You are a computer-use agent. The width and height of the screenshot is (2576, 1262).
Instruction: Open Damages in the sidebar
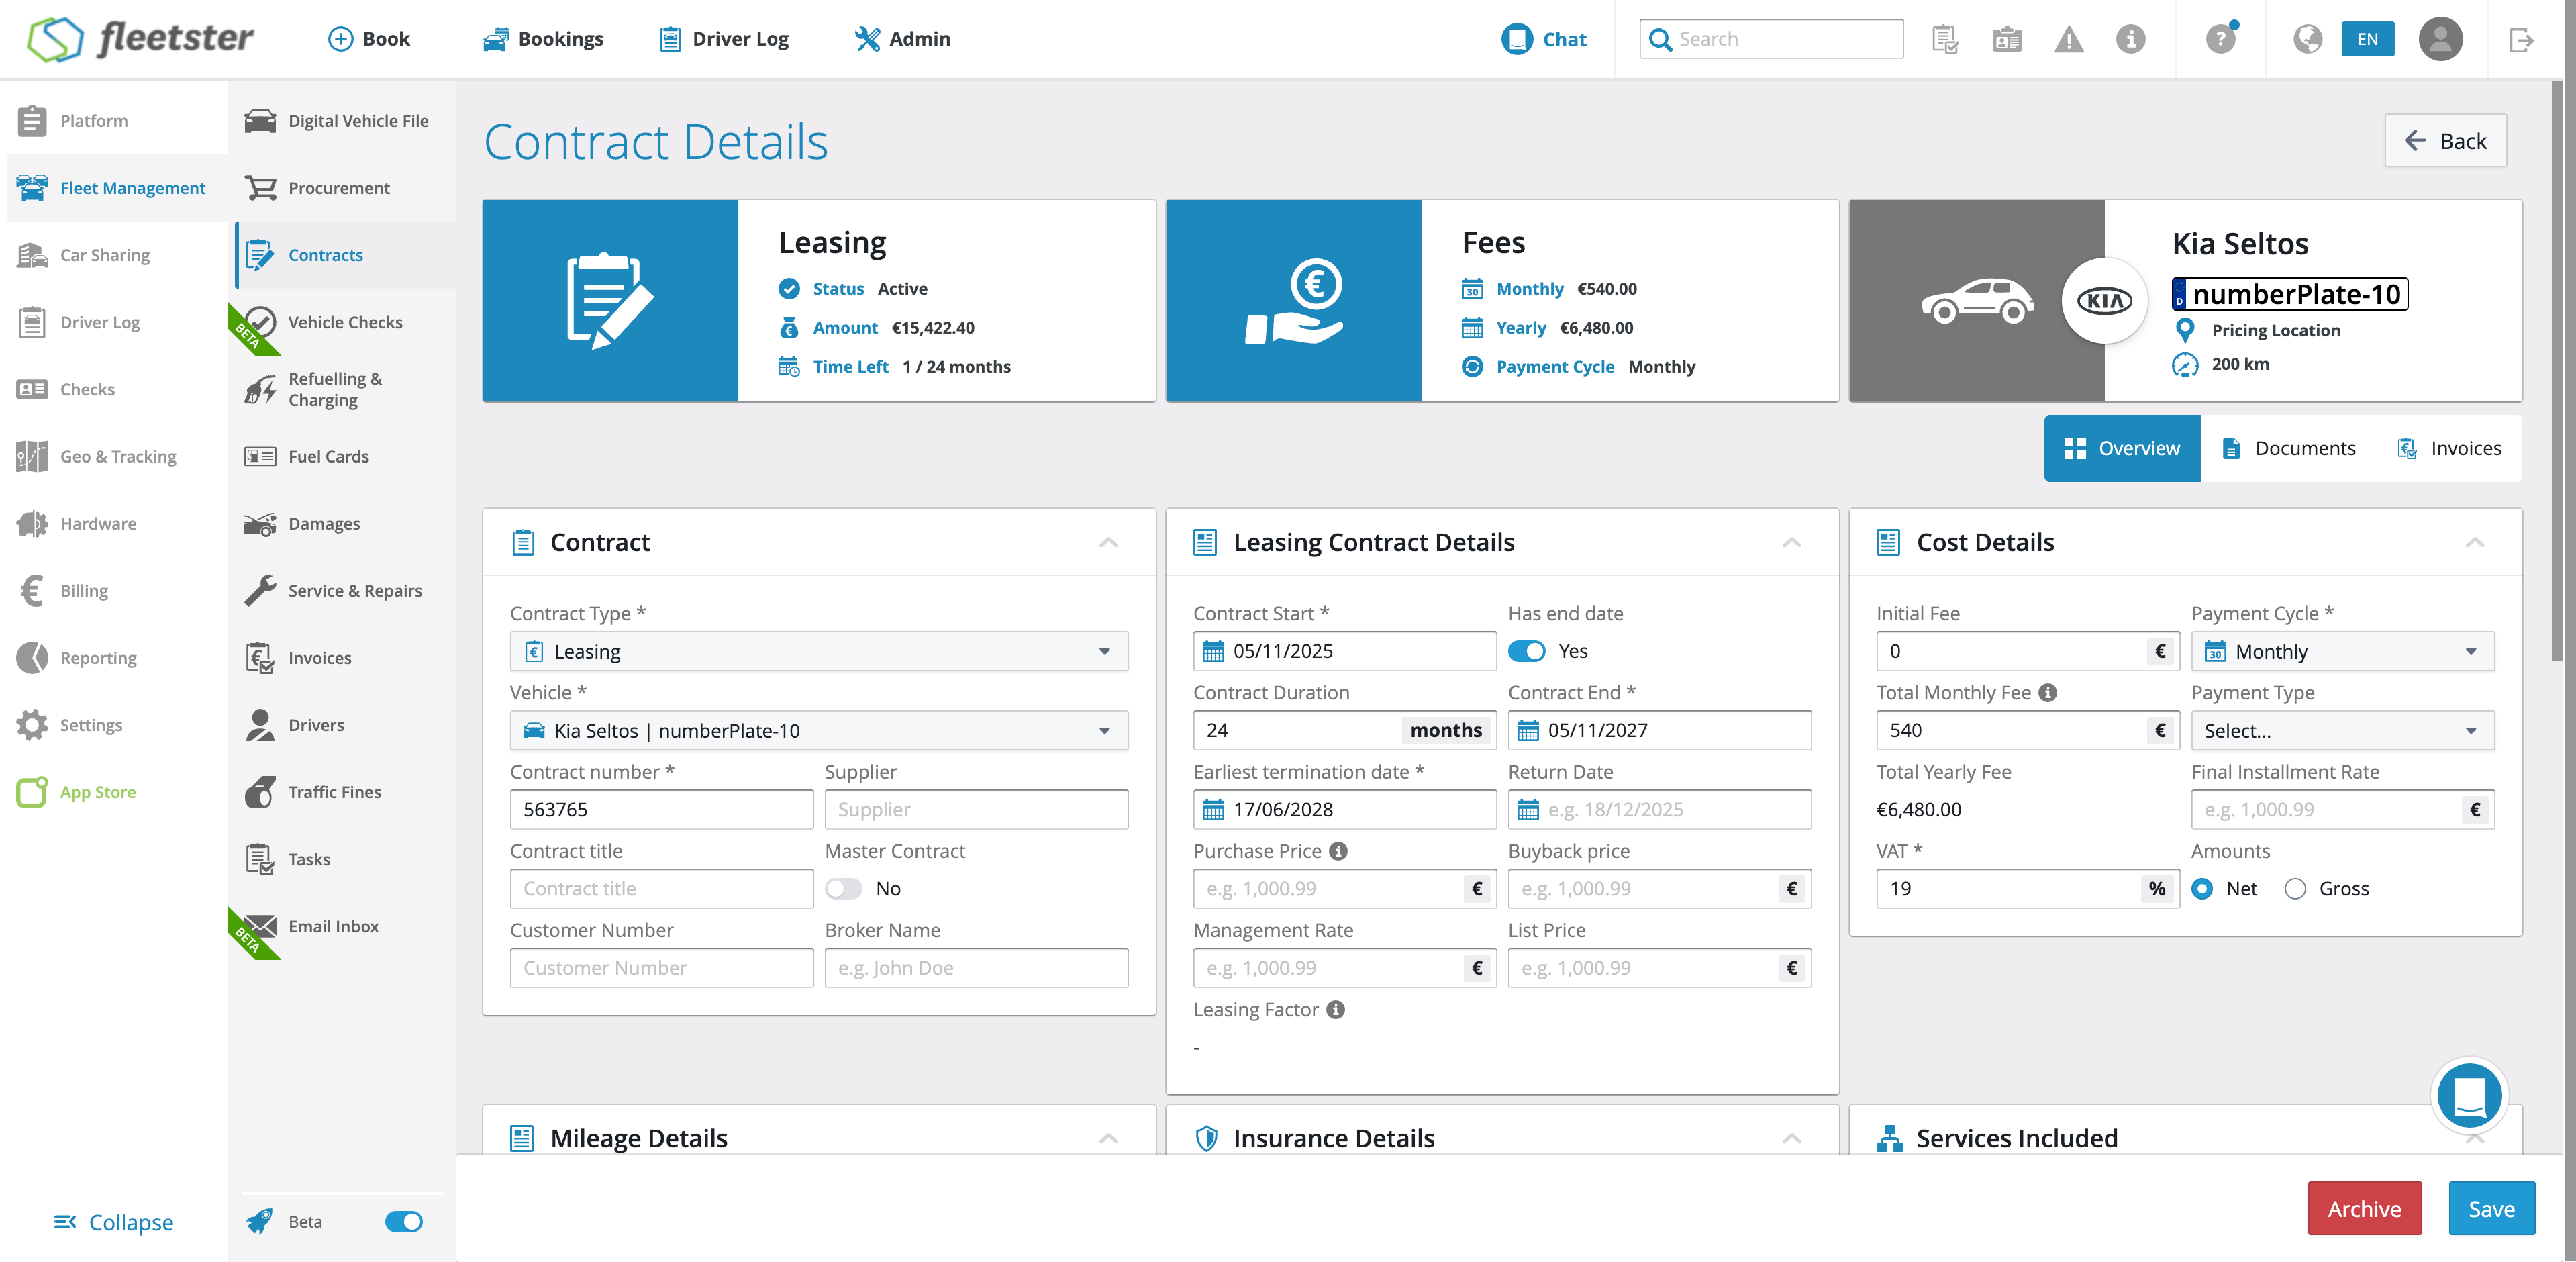[x=324, y=524]
